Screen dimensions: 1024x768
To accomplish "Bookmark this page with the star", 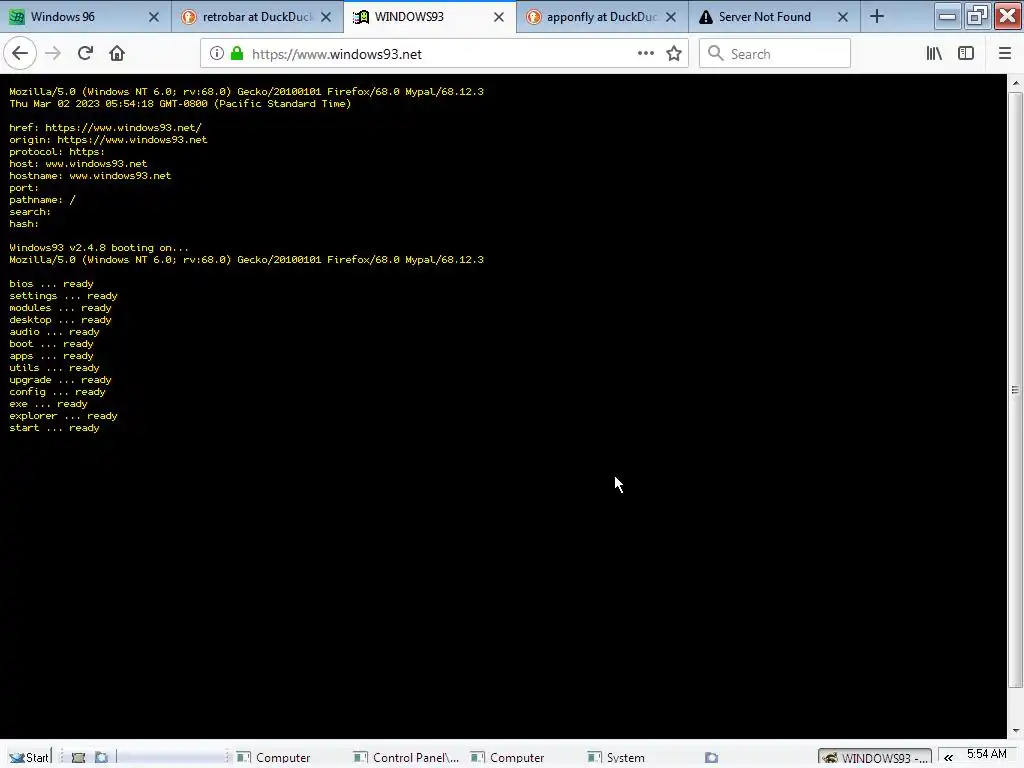I will point(674,54).
